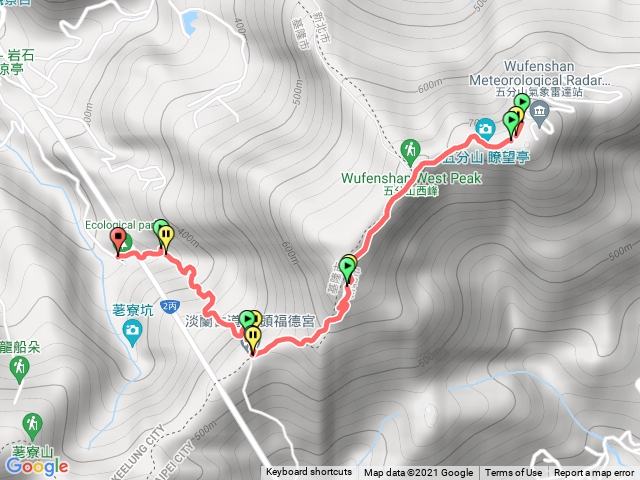Open the Terms of Use link
Image resolution: width=640 pixels, height=480 pixels.
tap(513, 473)
